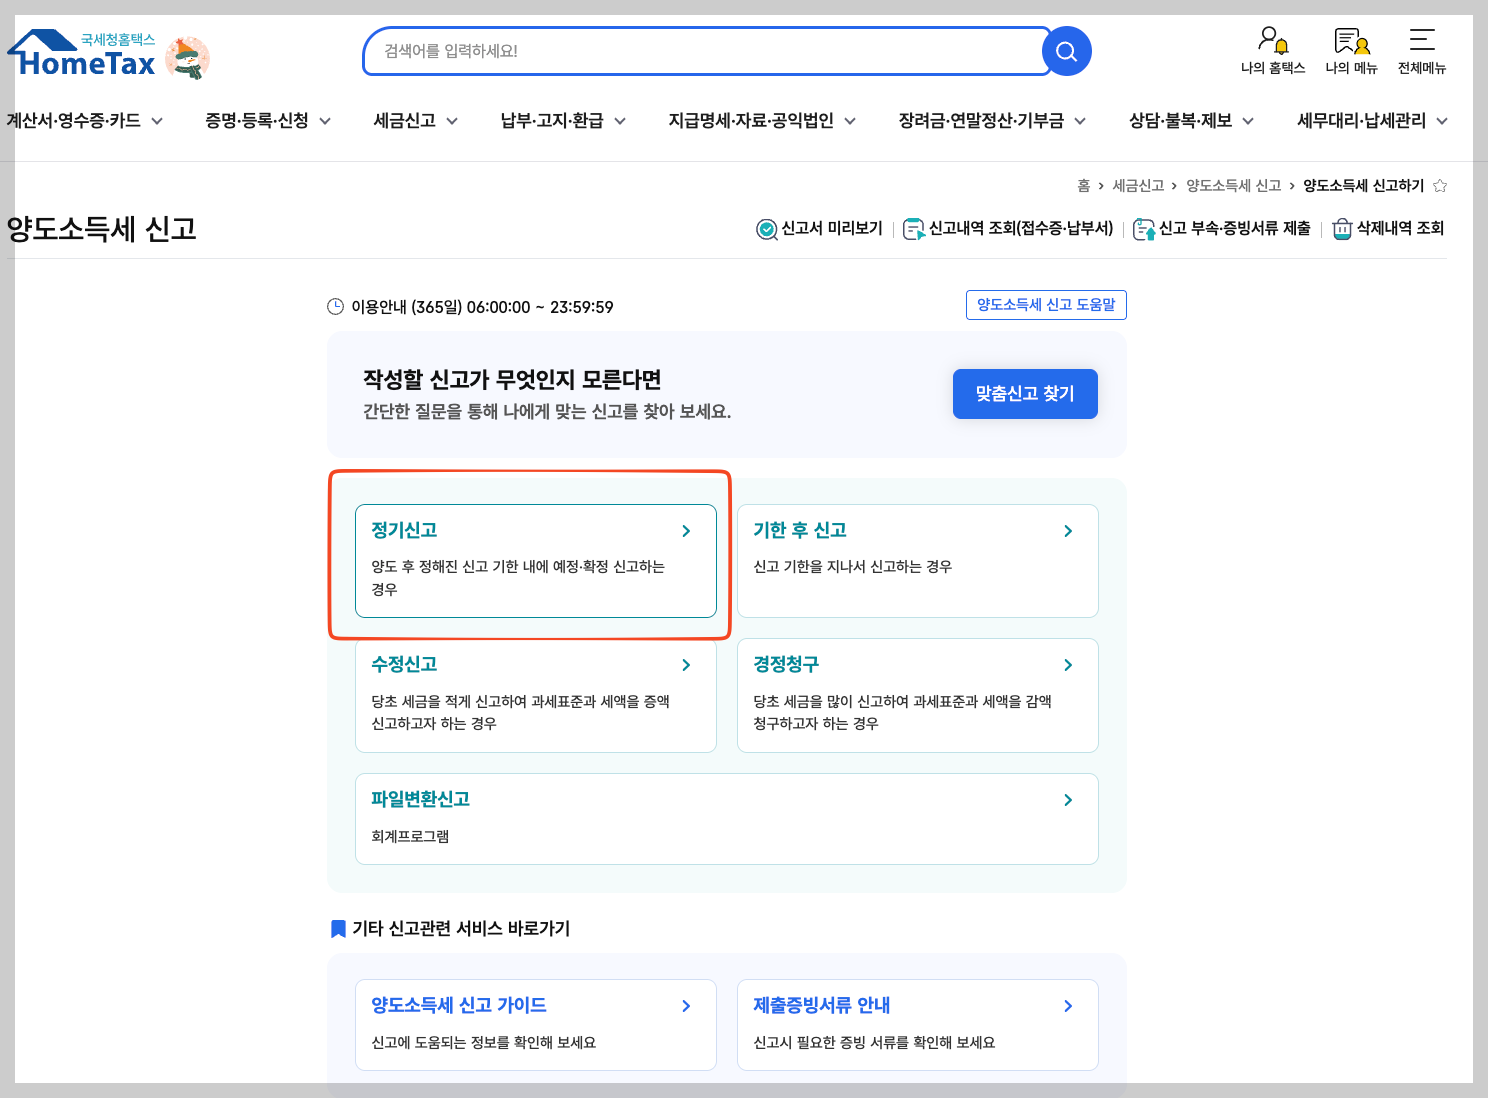Open 장려금·연말정산·기부금 menu
The height and width of the screenshot is (1098, 1488).
[981, 121]
